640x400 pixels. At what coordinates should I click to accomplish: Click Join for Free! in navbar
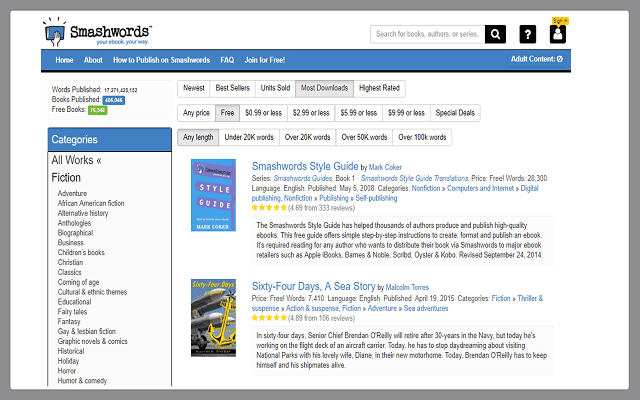tap(265, 60)
